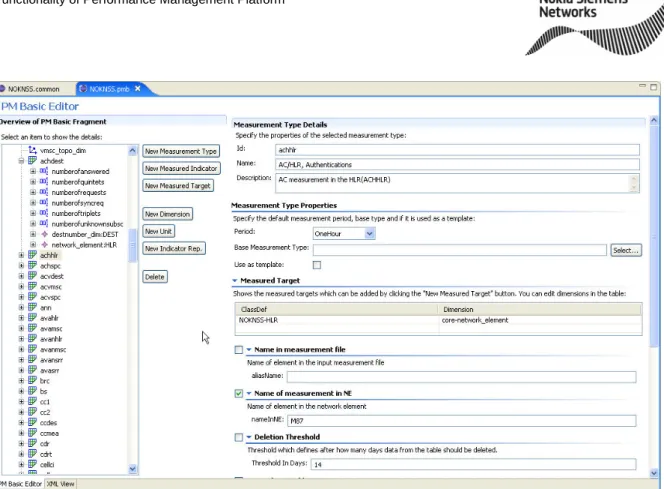
Task: Expand the achhlr tree node
Action: [x=21, y=255]
